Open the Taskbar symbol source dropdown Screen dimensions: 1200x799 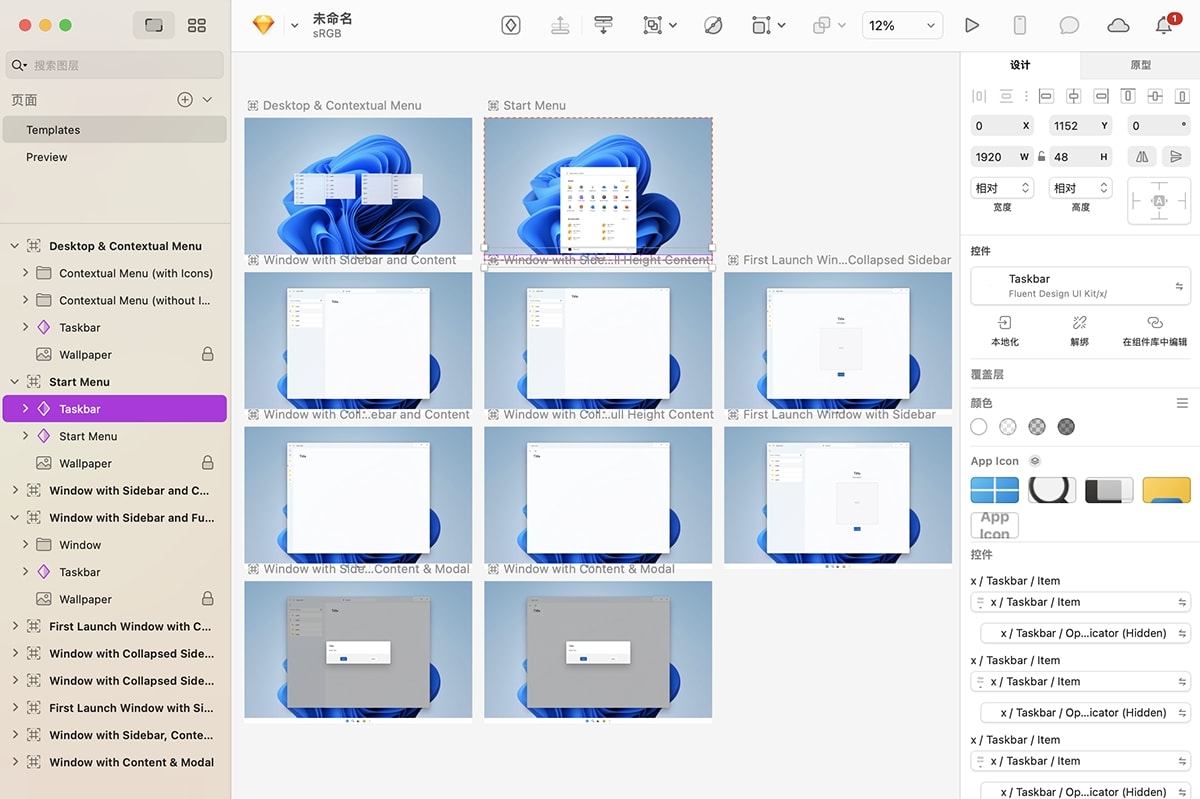(x=1081, y=286)
